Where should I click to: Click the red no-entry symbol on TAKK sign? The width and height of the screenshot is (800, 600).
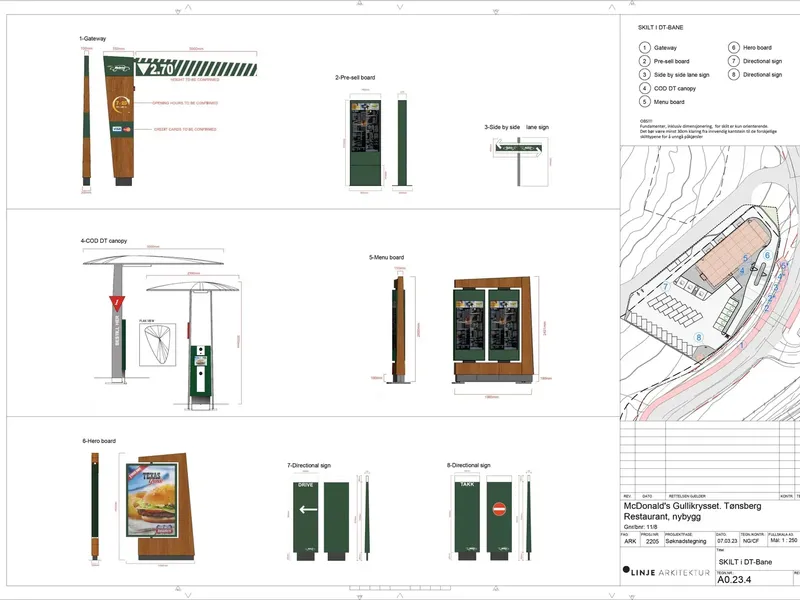pyautogui.click(x=499, y=509)
